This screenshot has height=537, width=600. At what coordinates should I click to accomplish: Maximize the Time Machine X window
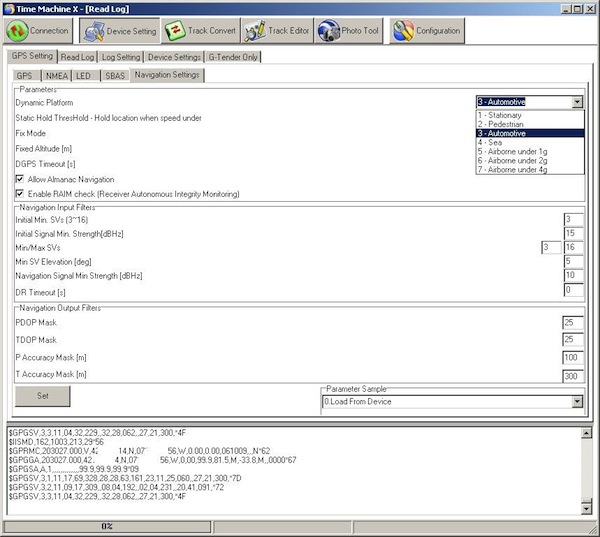coord(577,9)
